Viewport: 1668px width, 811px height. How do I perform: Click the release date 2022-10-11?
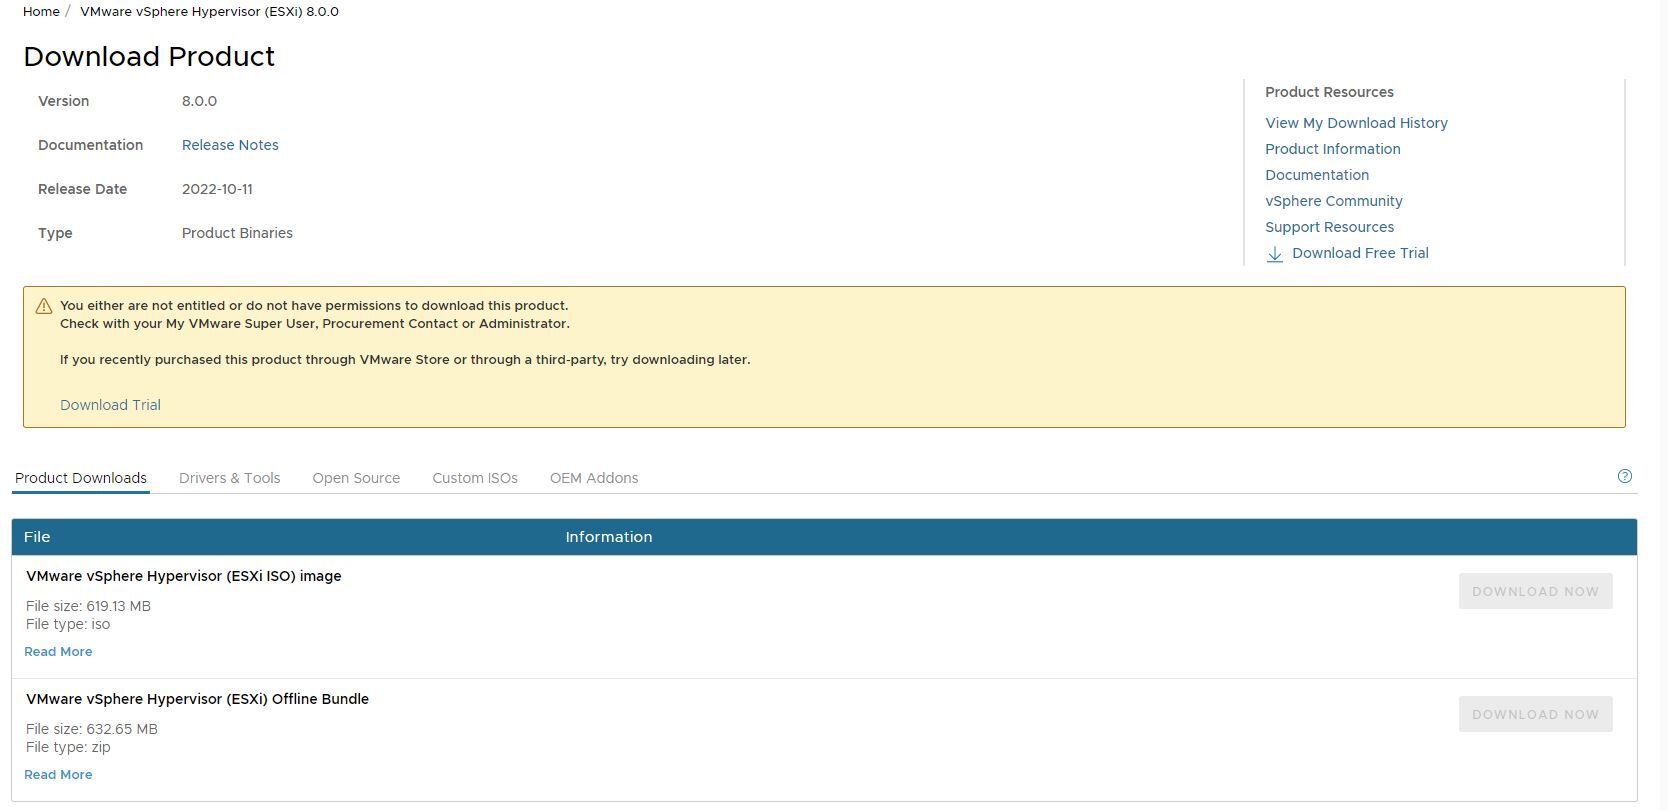(217, 189)
